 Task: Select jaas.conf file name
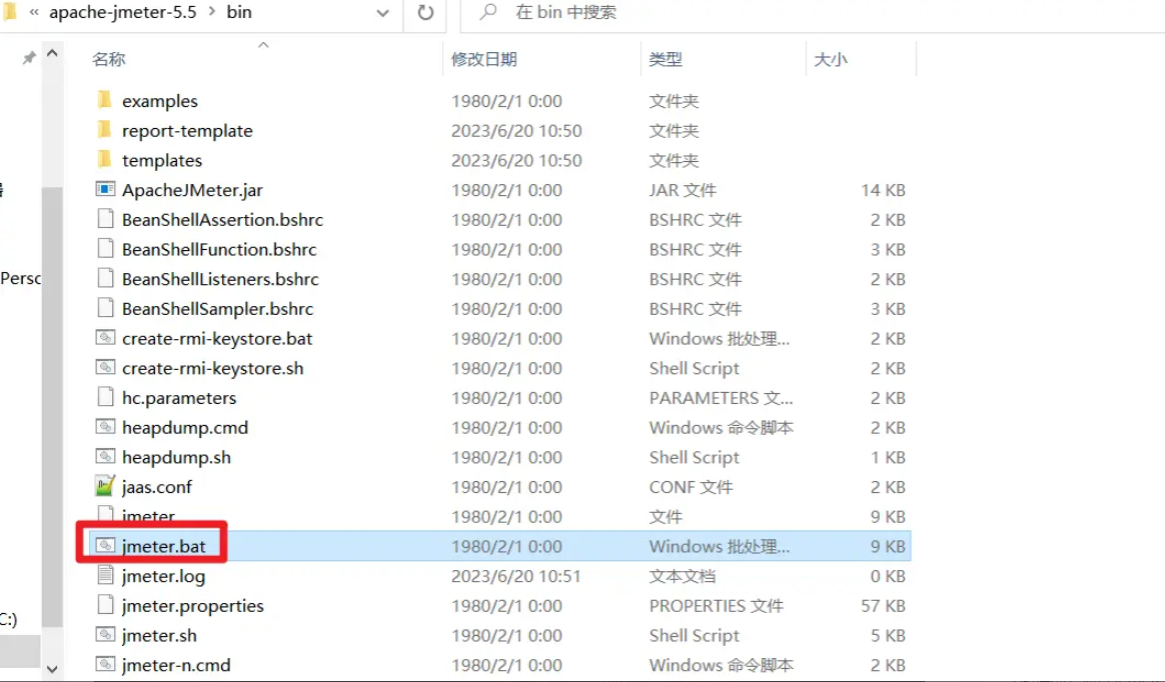coord(157,487)
